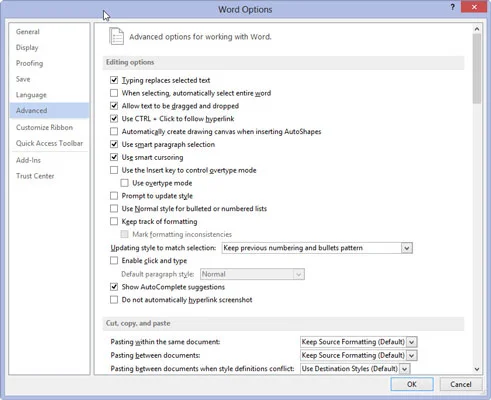The width and height of the screenshot is (491, 400).
Task: Uncheck Typing replaces selected text
Action: [x=114, y=80]
